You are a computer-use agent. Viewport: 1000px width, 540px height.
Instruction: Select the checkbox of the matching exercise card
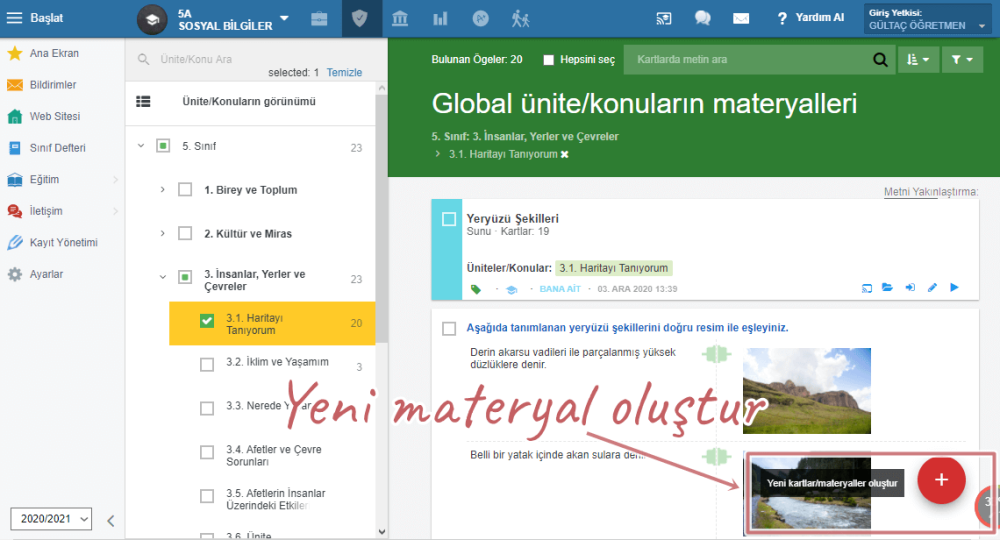pos(449,328)
